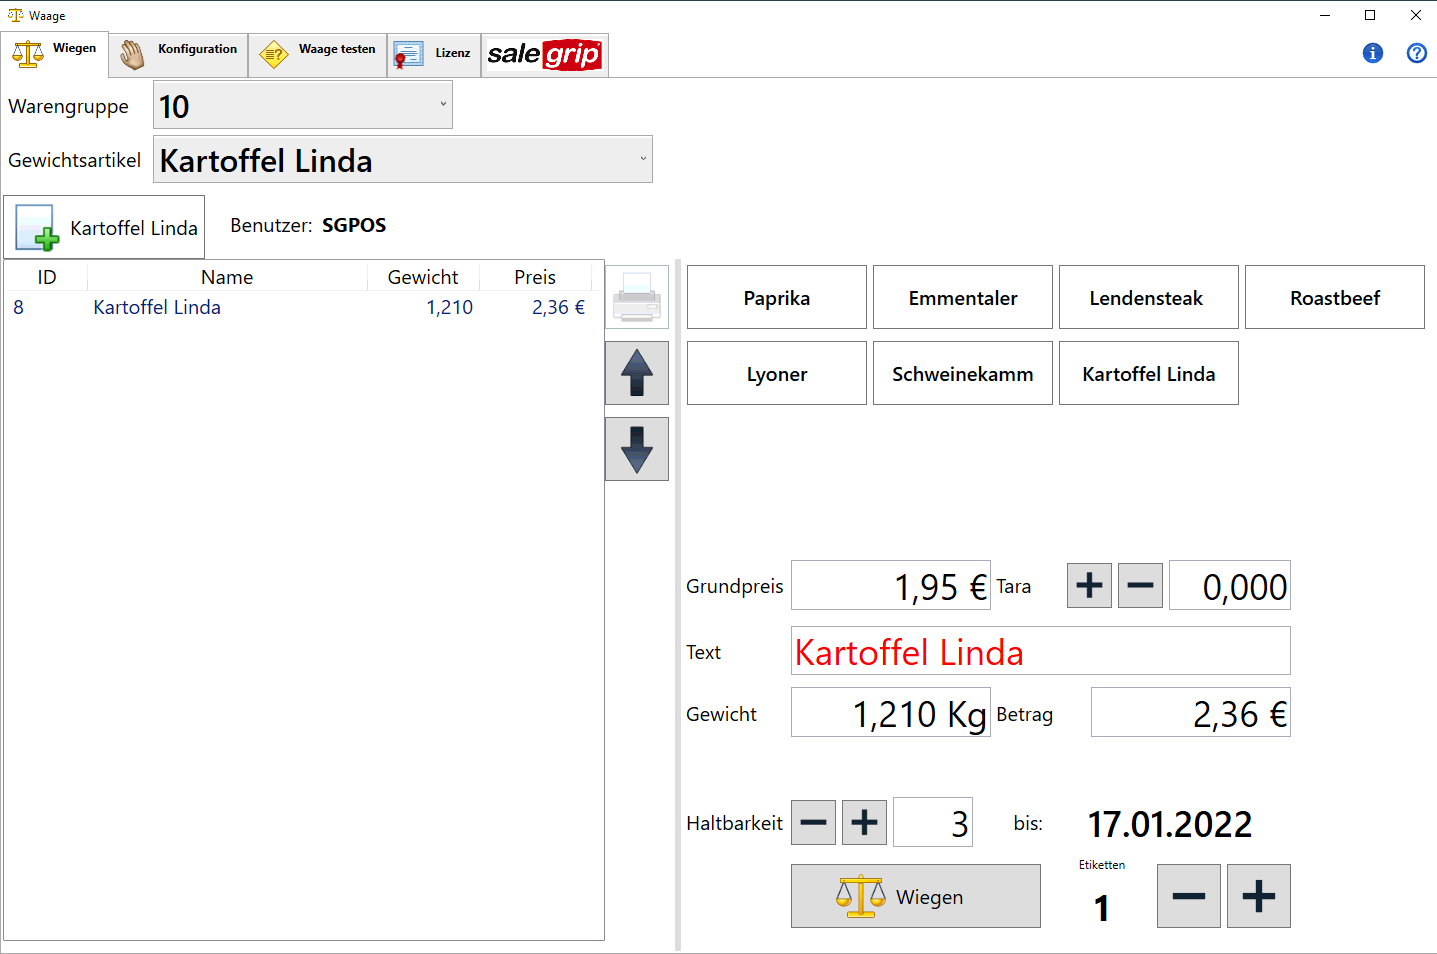Click price 2,36 € in list row

pyautogui.click(x=558, y=307)
